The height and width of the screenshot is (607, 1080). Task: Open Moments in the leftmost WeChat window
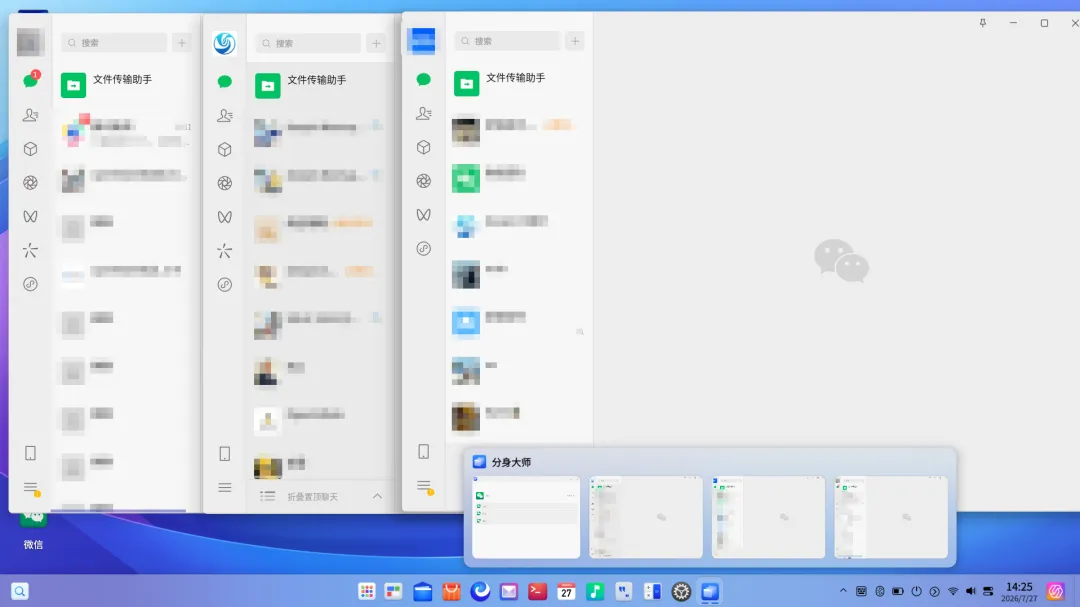coord(30,183)
